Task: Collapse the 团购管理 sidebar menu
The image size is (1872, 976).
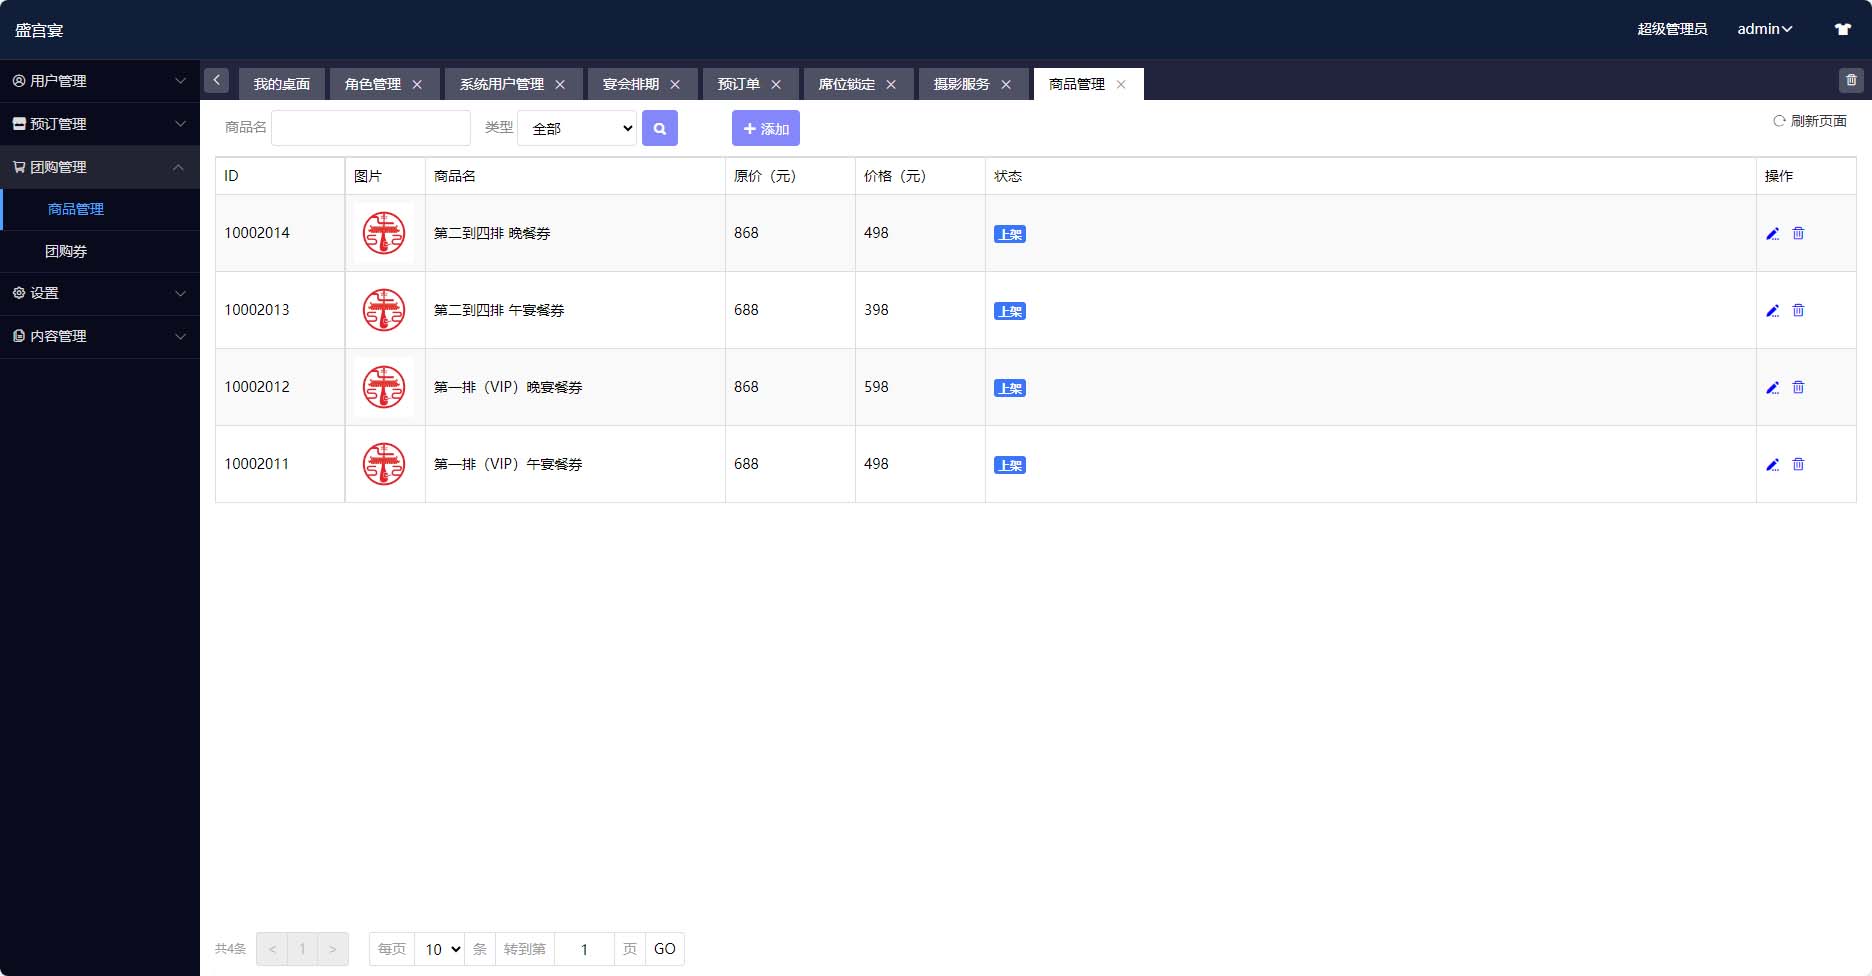Action: pos(100,167)
